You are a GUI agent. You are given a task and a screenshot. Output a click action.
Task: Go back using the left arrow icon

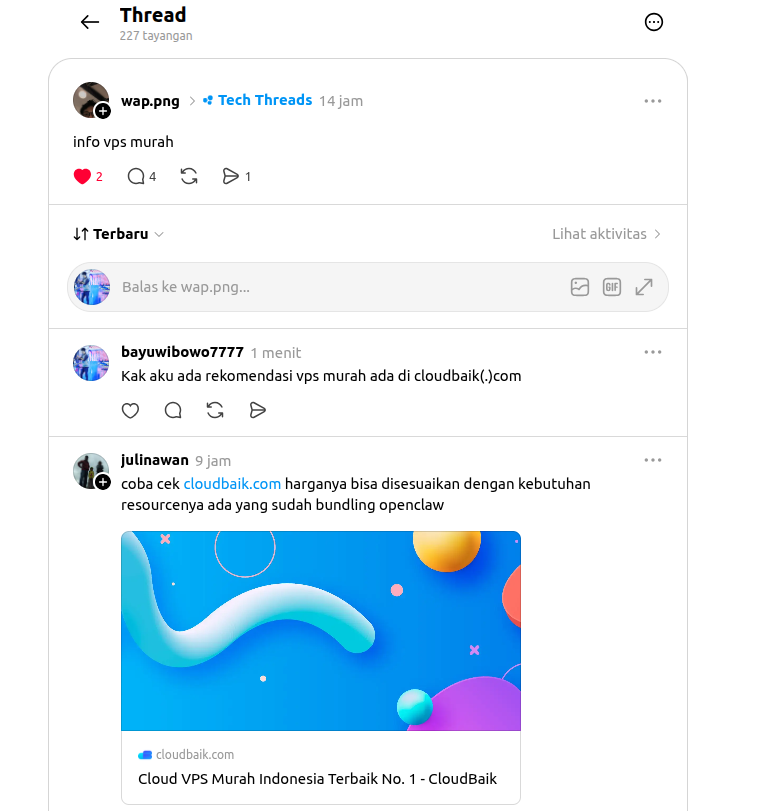(89, 22)
